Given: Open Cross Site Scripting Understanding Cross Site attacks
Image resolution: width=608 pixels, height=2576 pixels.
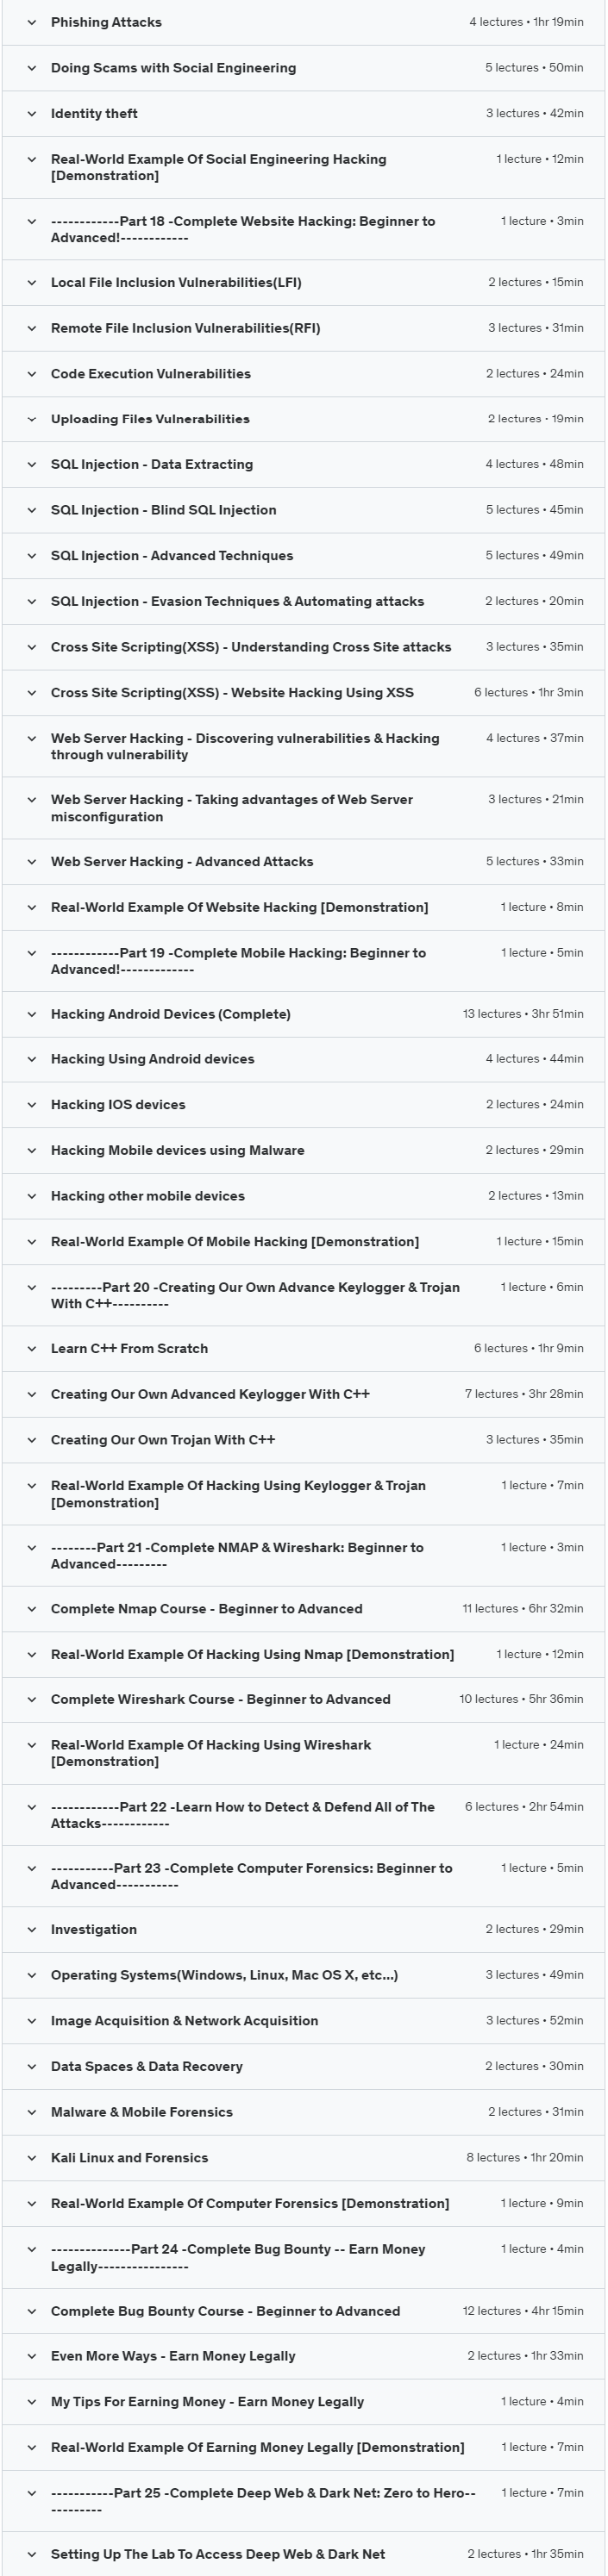Looking at the screenshot, I should pos(251,647).
